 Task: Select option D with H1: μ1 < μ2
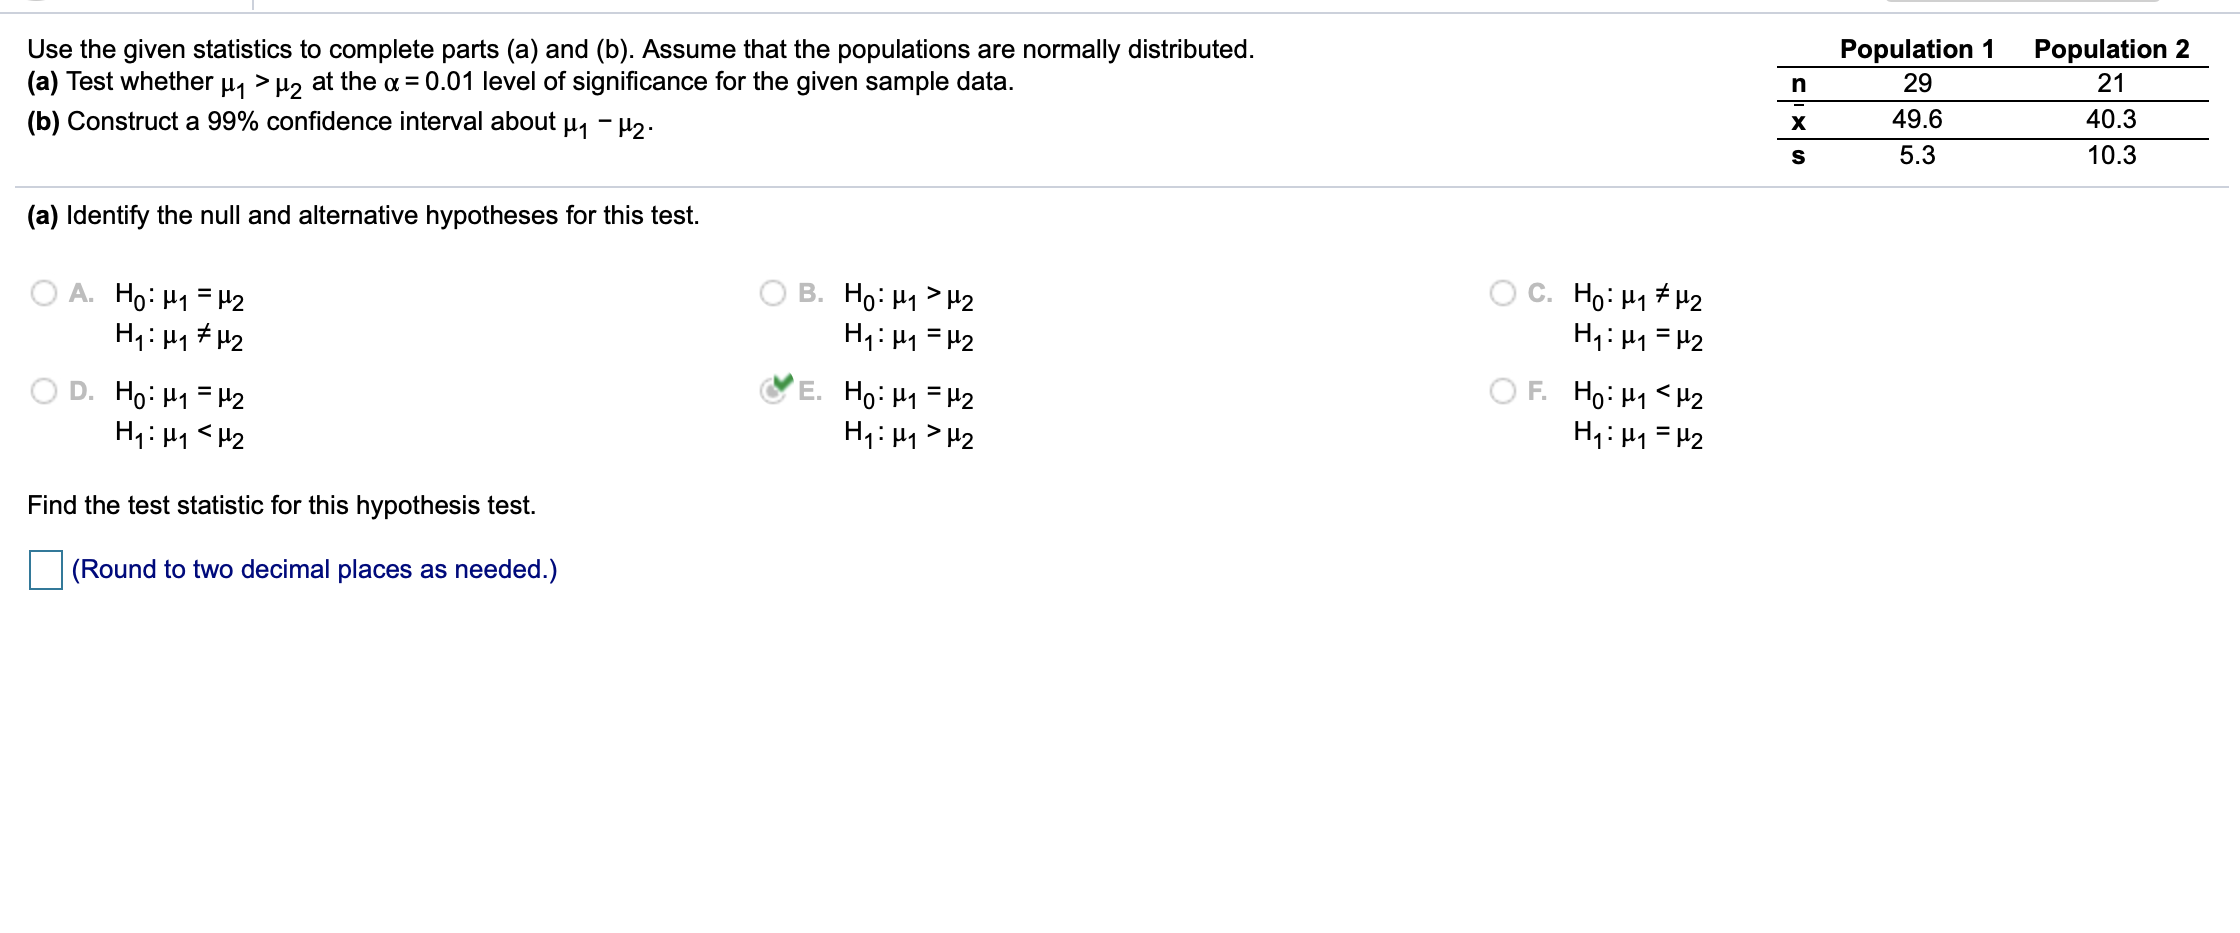tap(44, 390)
